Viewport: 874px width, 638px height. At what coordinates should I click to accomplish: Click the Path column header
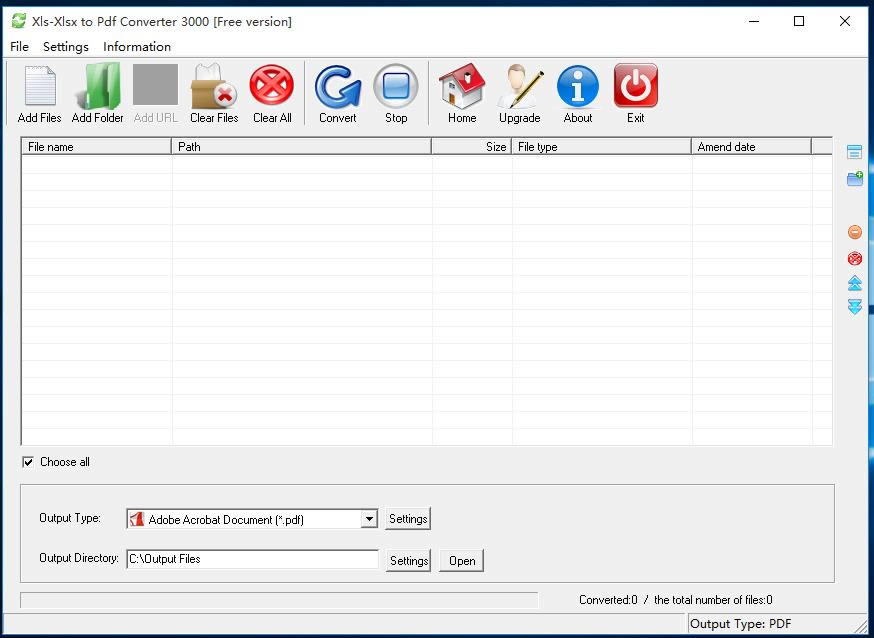[x=302, y=147]
